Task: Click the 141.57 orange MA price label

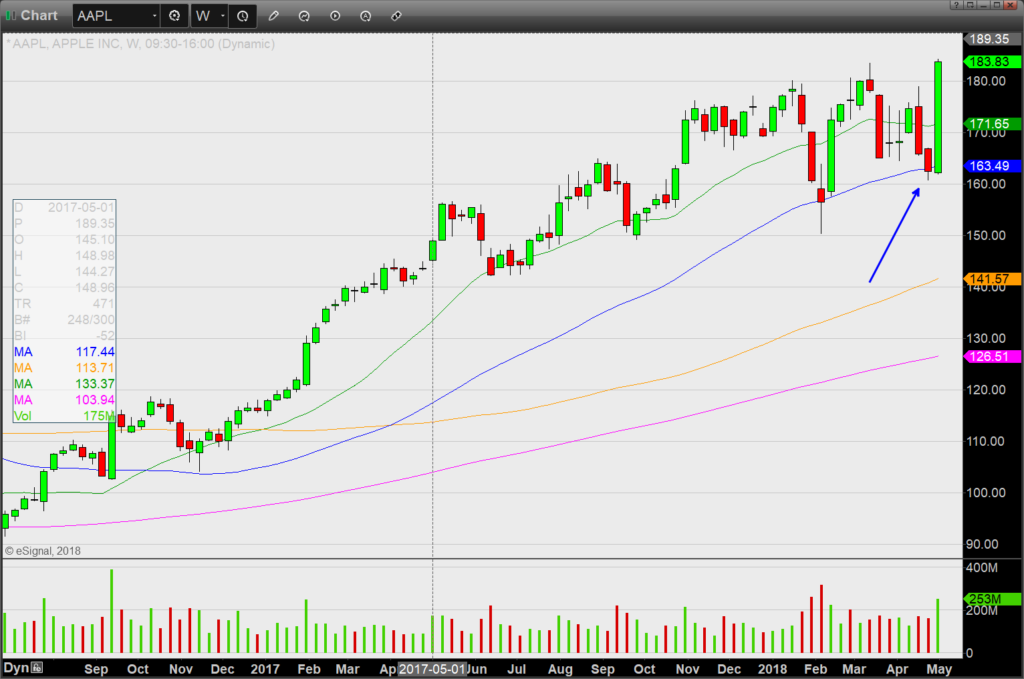Action: tap(992, 279)
